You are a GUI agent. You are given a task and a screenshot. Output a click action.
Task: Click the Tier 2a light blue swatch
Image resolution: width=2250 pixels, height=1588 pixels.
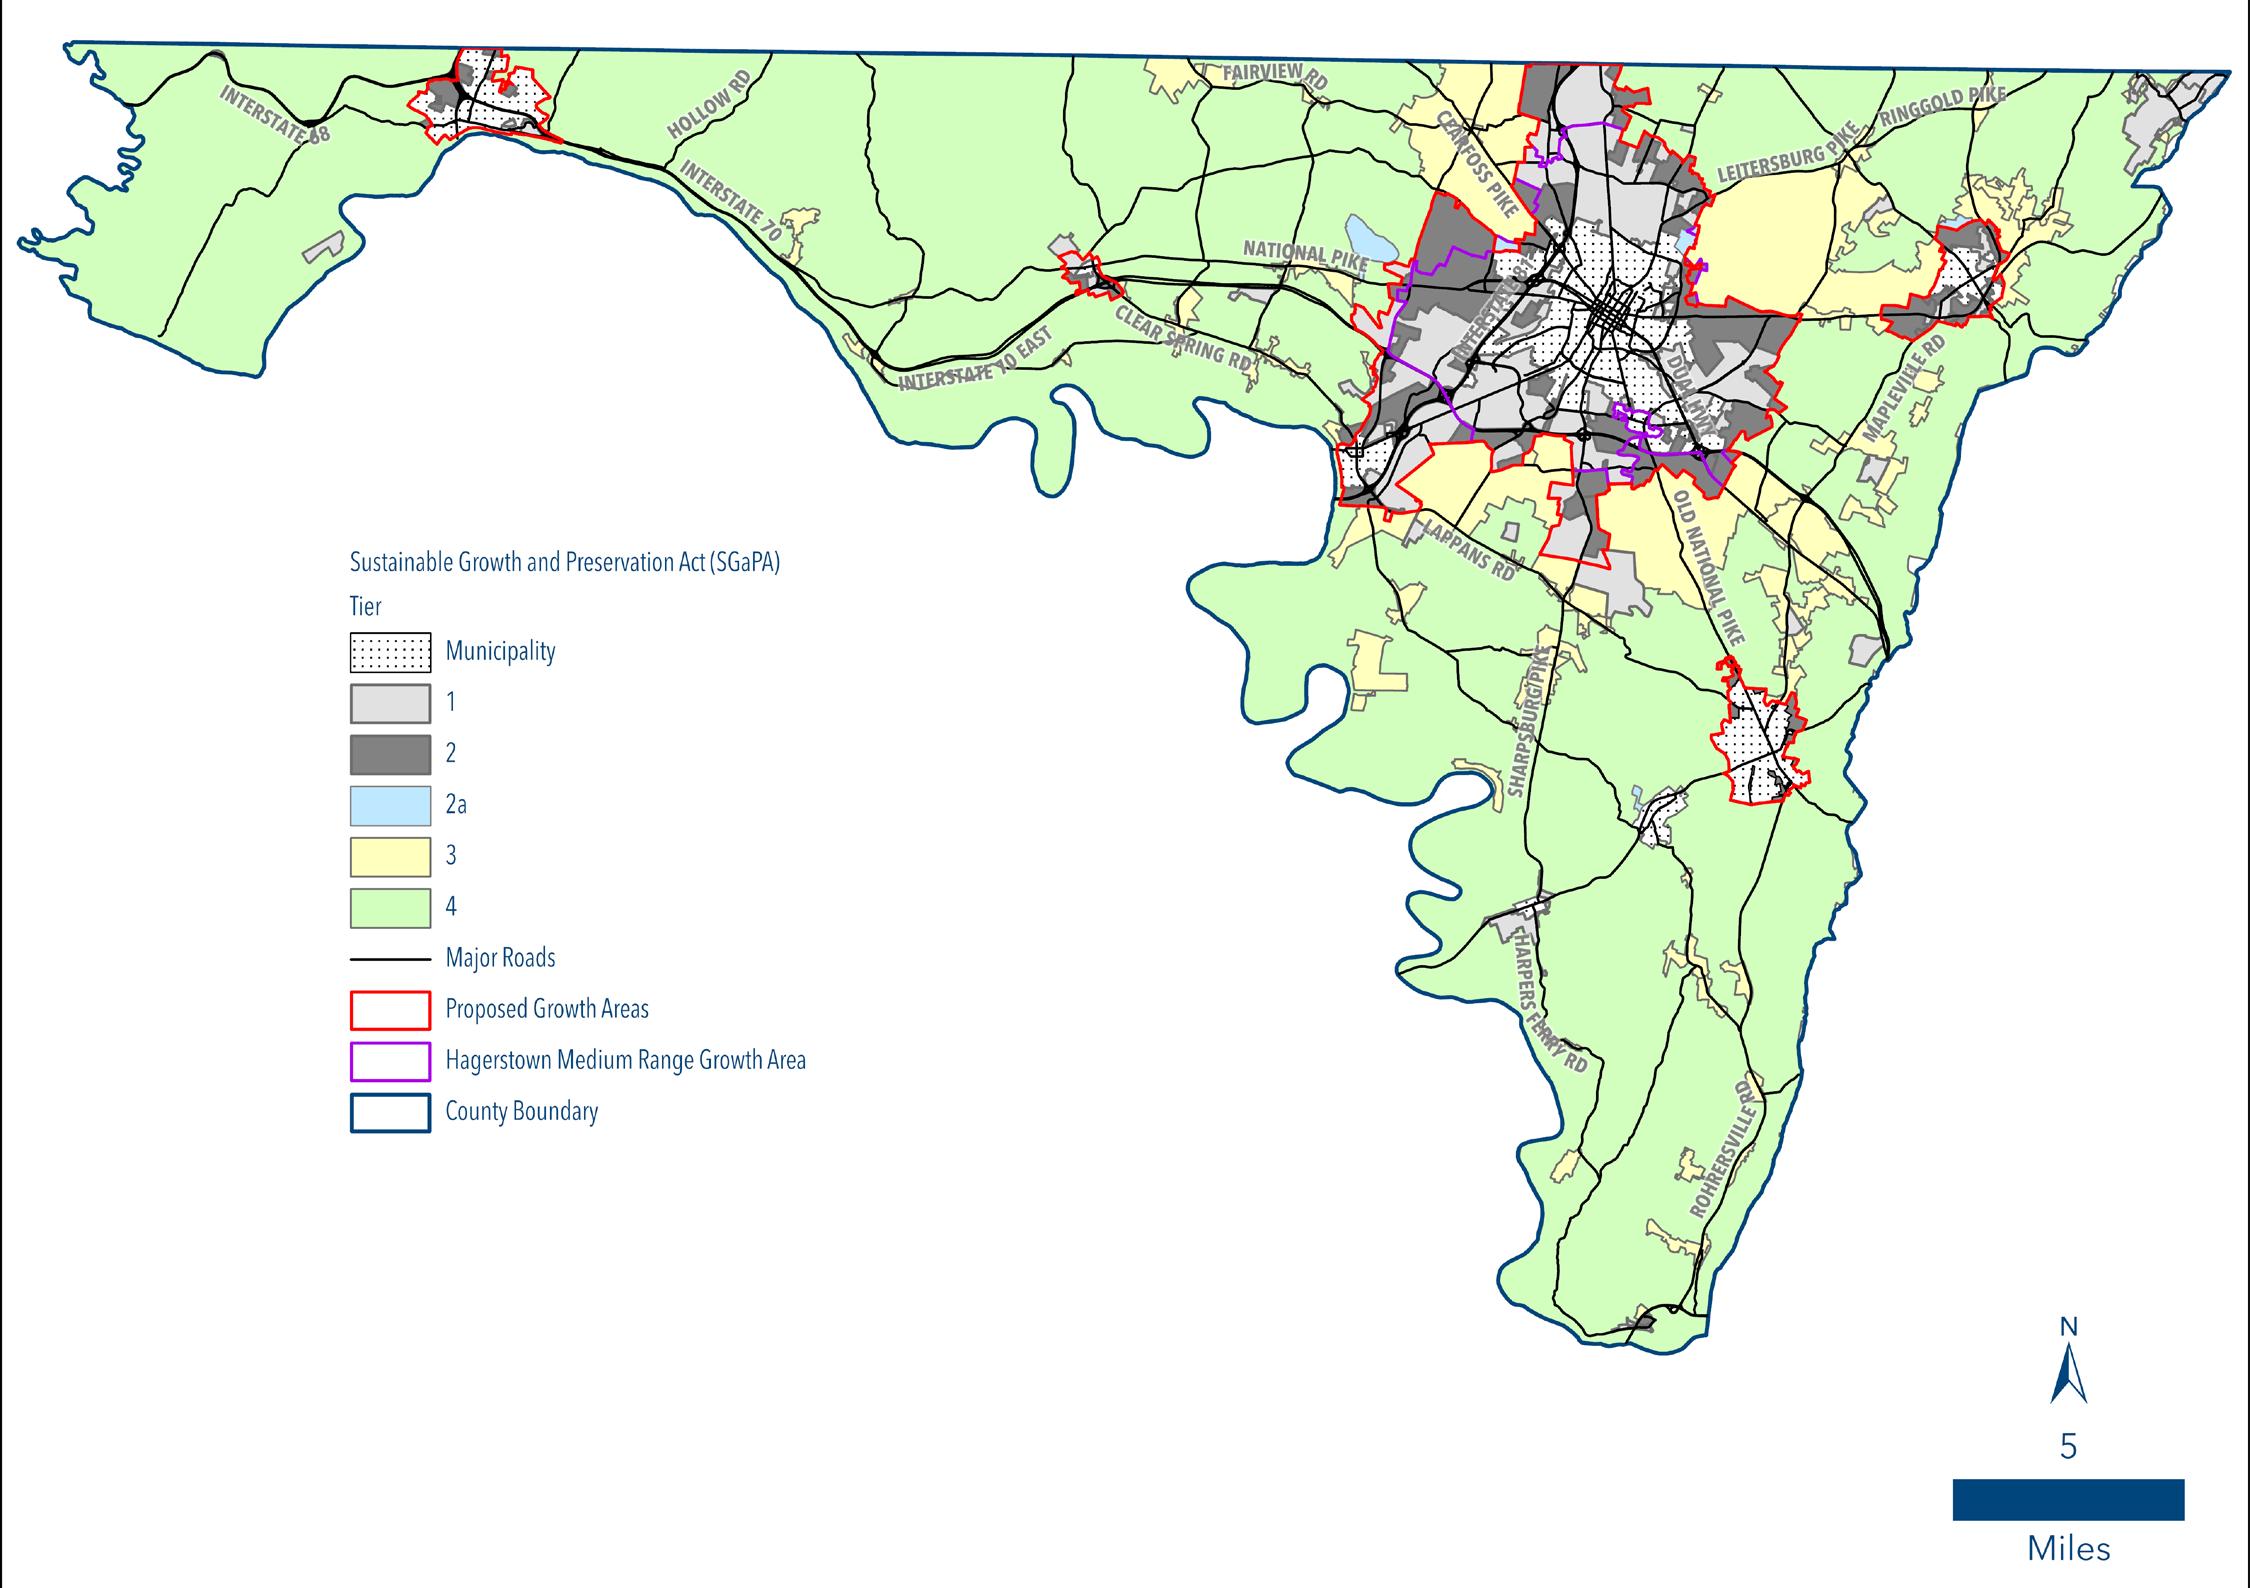[390, 805]
